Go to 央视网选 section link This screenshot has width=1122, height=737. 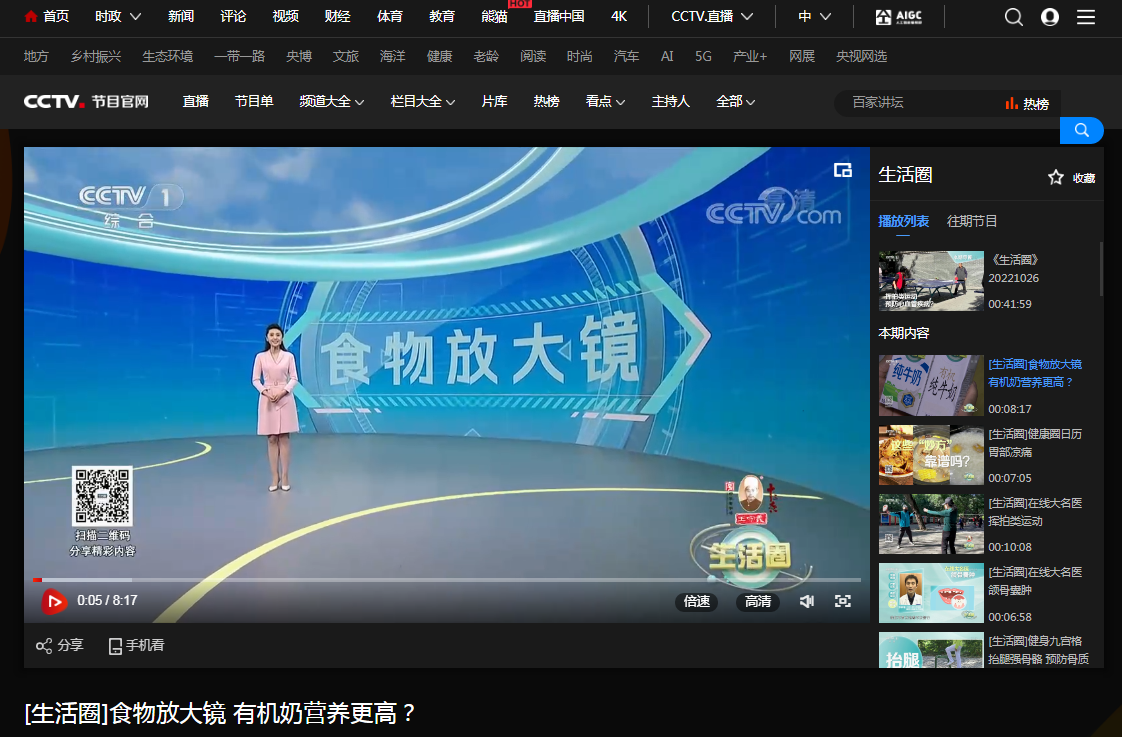pyautogui.click(x=862, y=57)
